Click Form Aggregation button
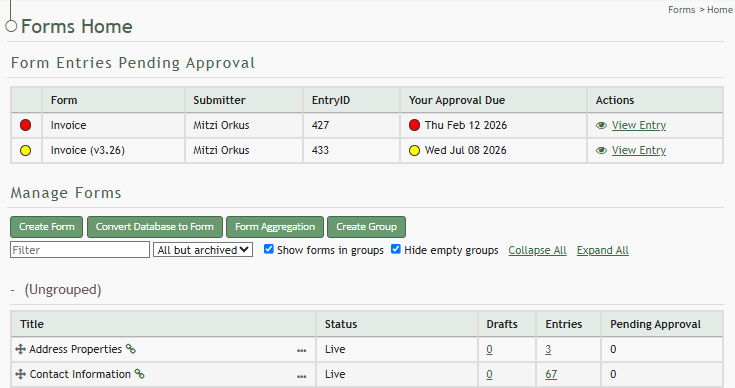Screen dimensions: 735x388 coord(275,227)
